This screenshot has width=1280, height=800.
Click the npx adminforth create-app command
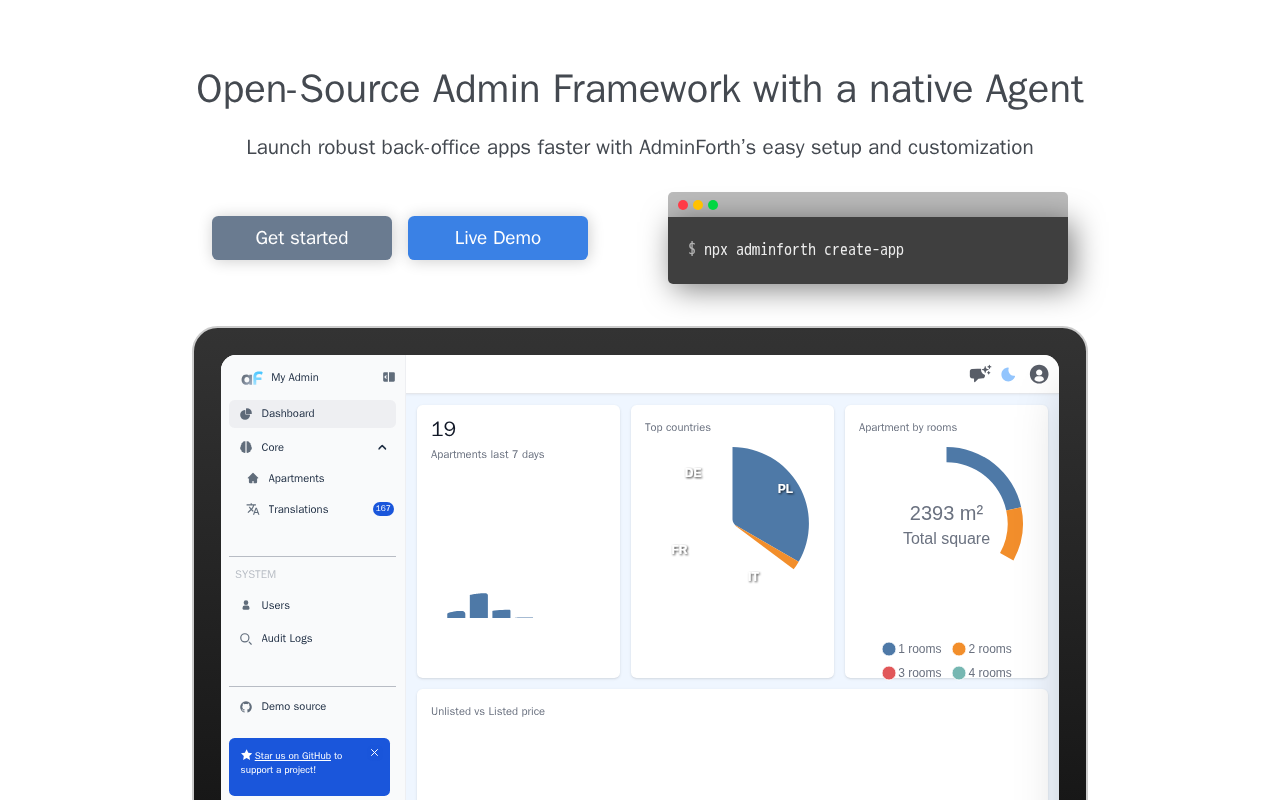click(x=804, y=250)
